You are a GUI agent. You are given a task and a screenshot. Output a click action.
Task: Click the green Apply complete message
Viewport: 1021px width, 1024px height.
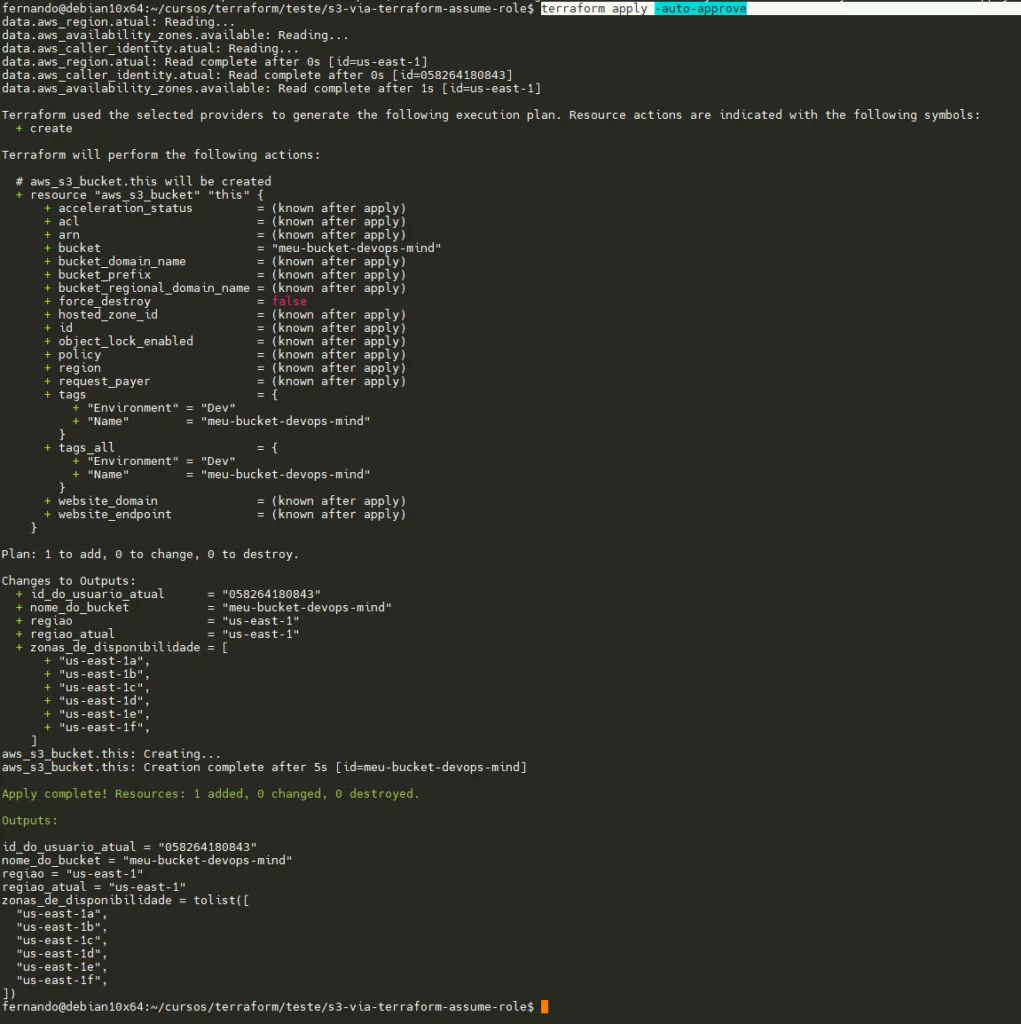210,794
